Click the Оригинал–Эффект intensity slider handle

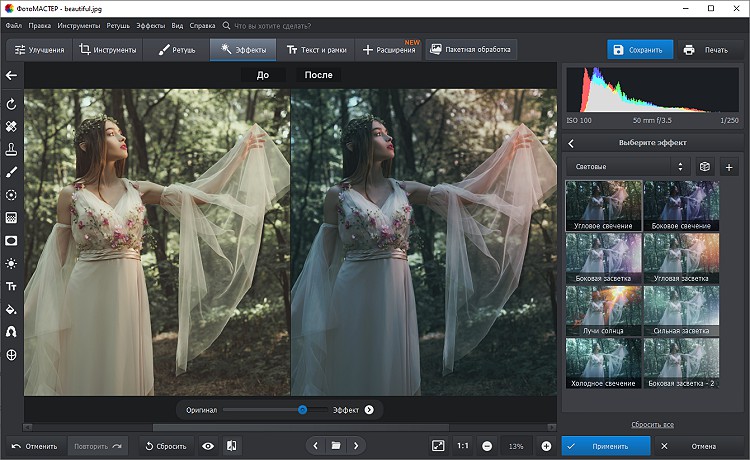pyautogui.click(x=302, y=409)
